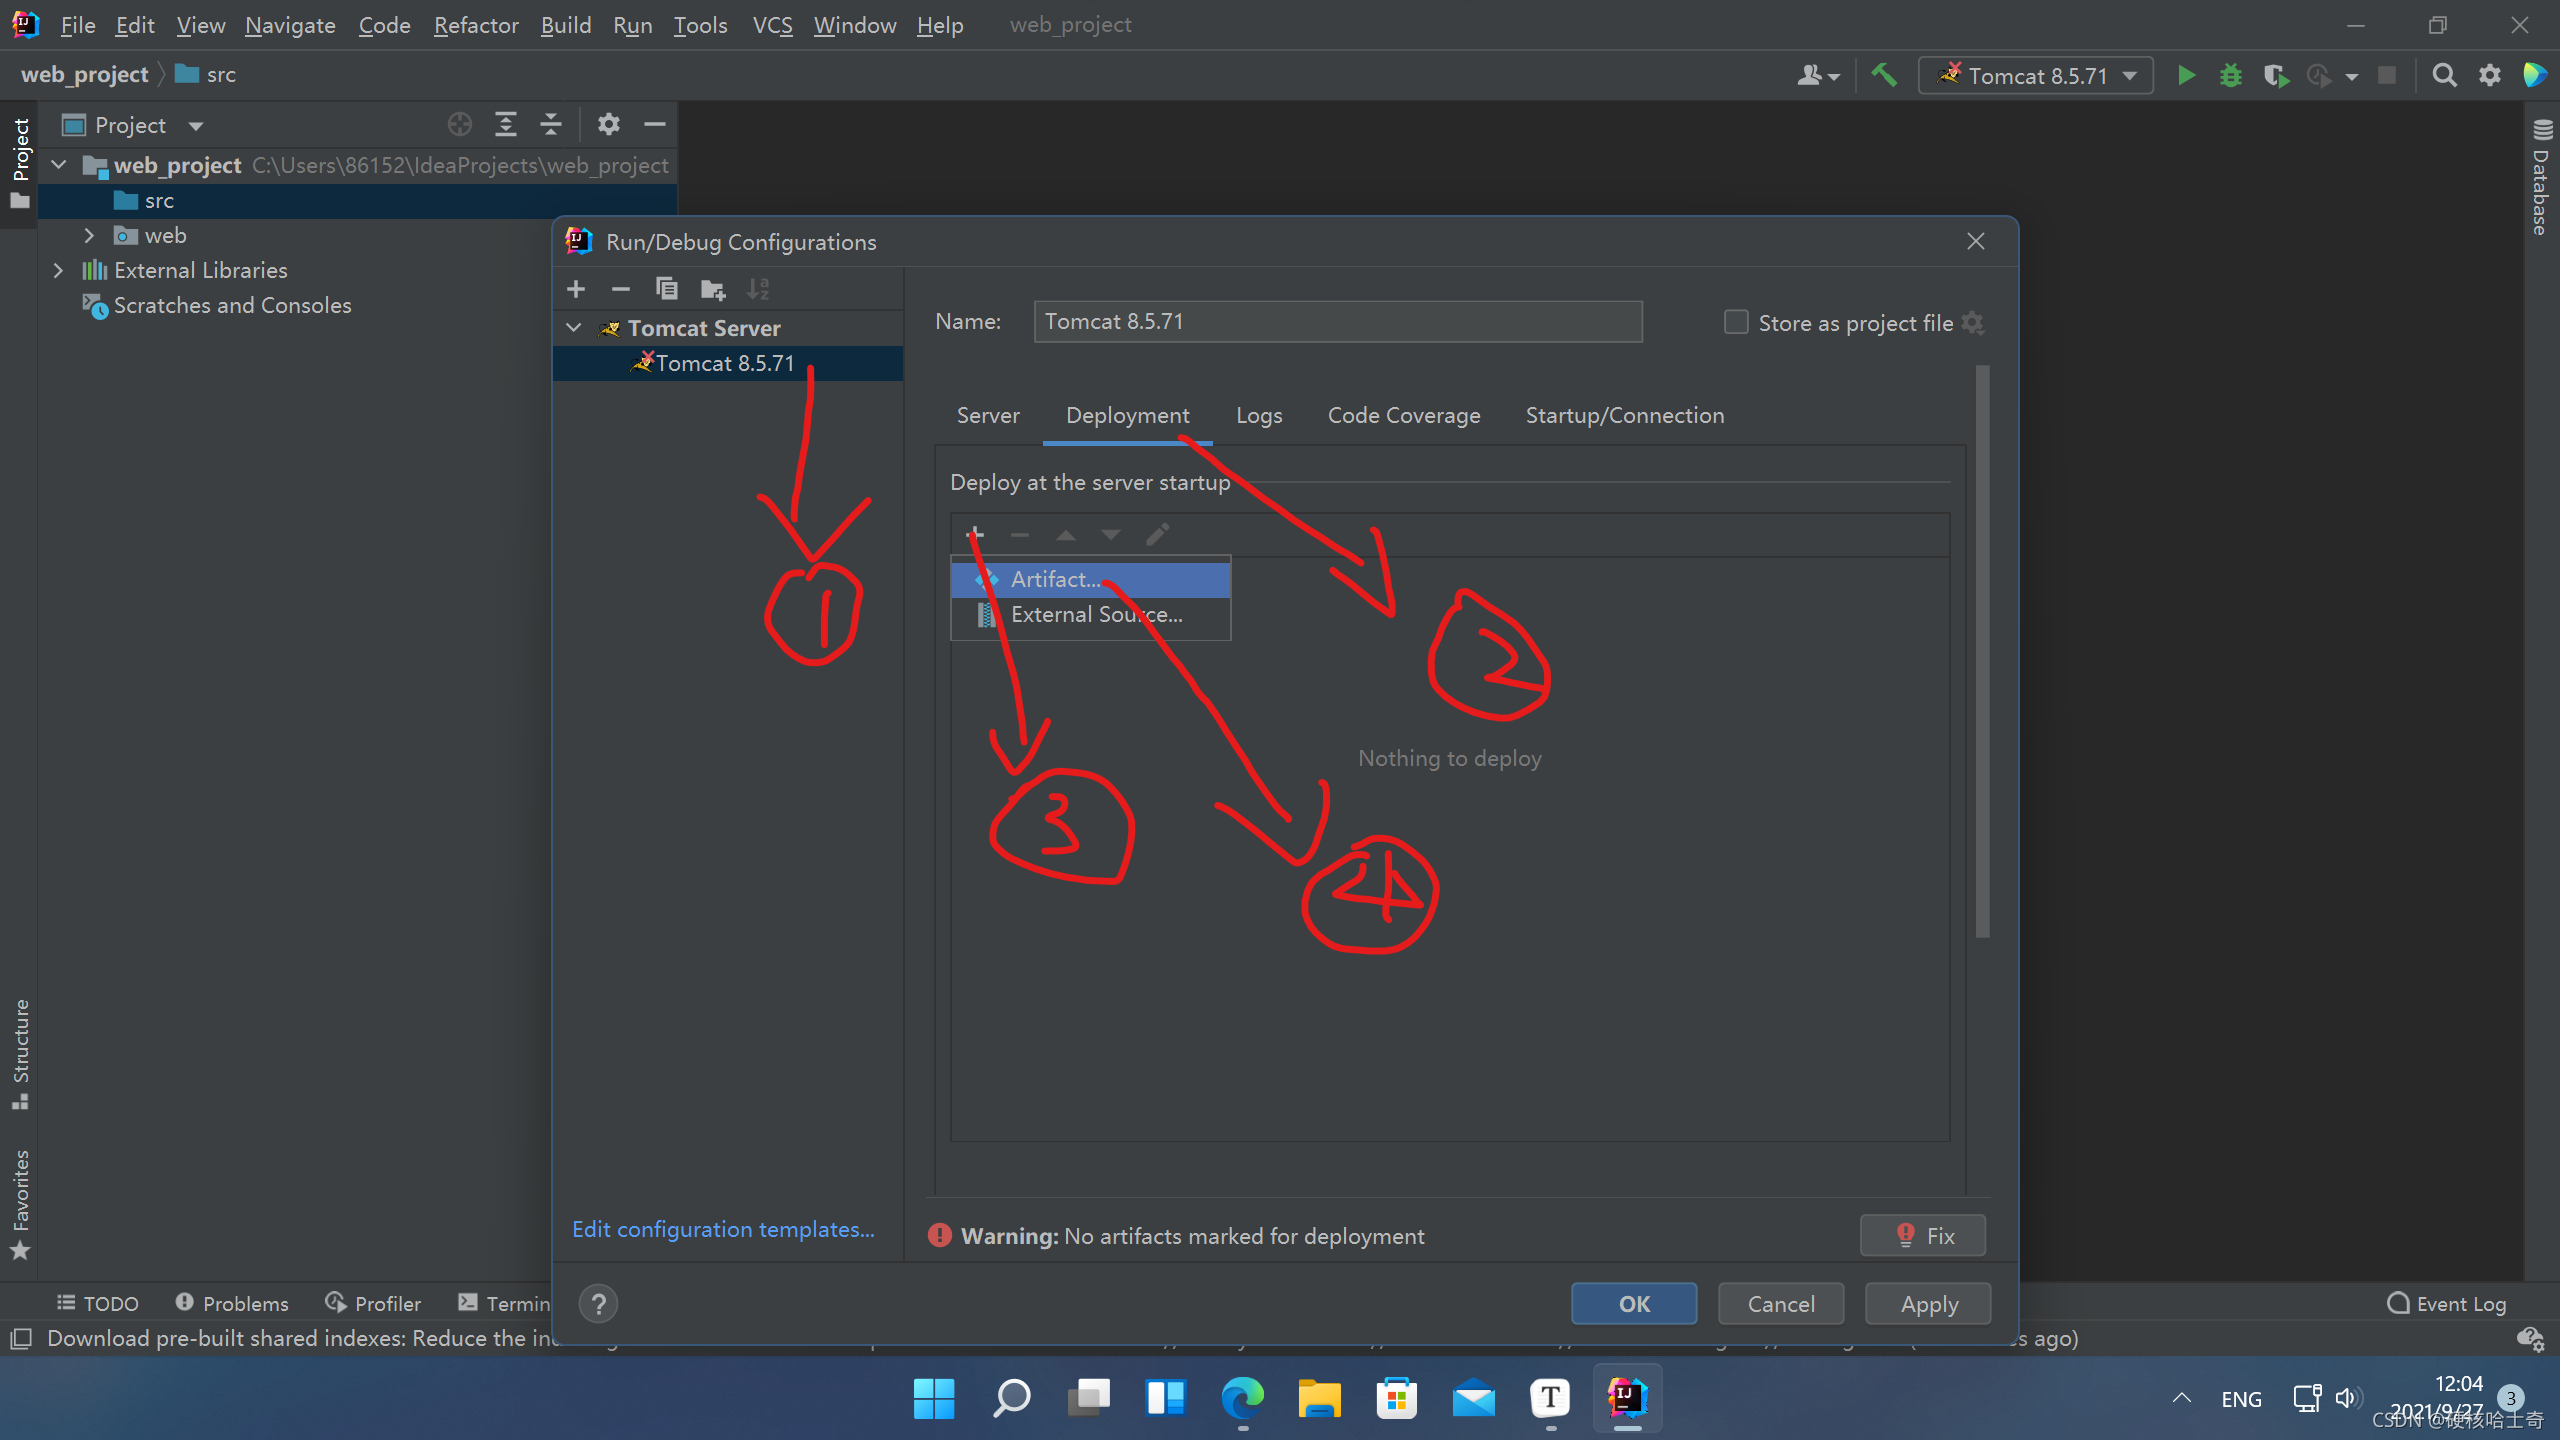Viewport: 2560px width, 1440px height.
Task: Click the Name input field
Action: 1338,321
